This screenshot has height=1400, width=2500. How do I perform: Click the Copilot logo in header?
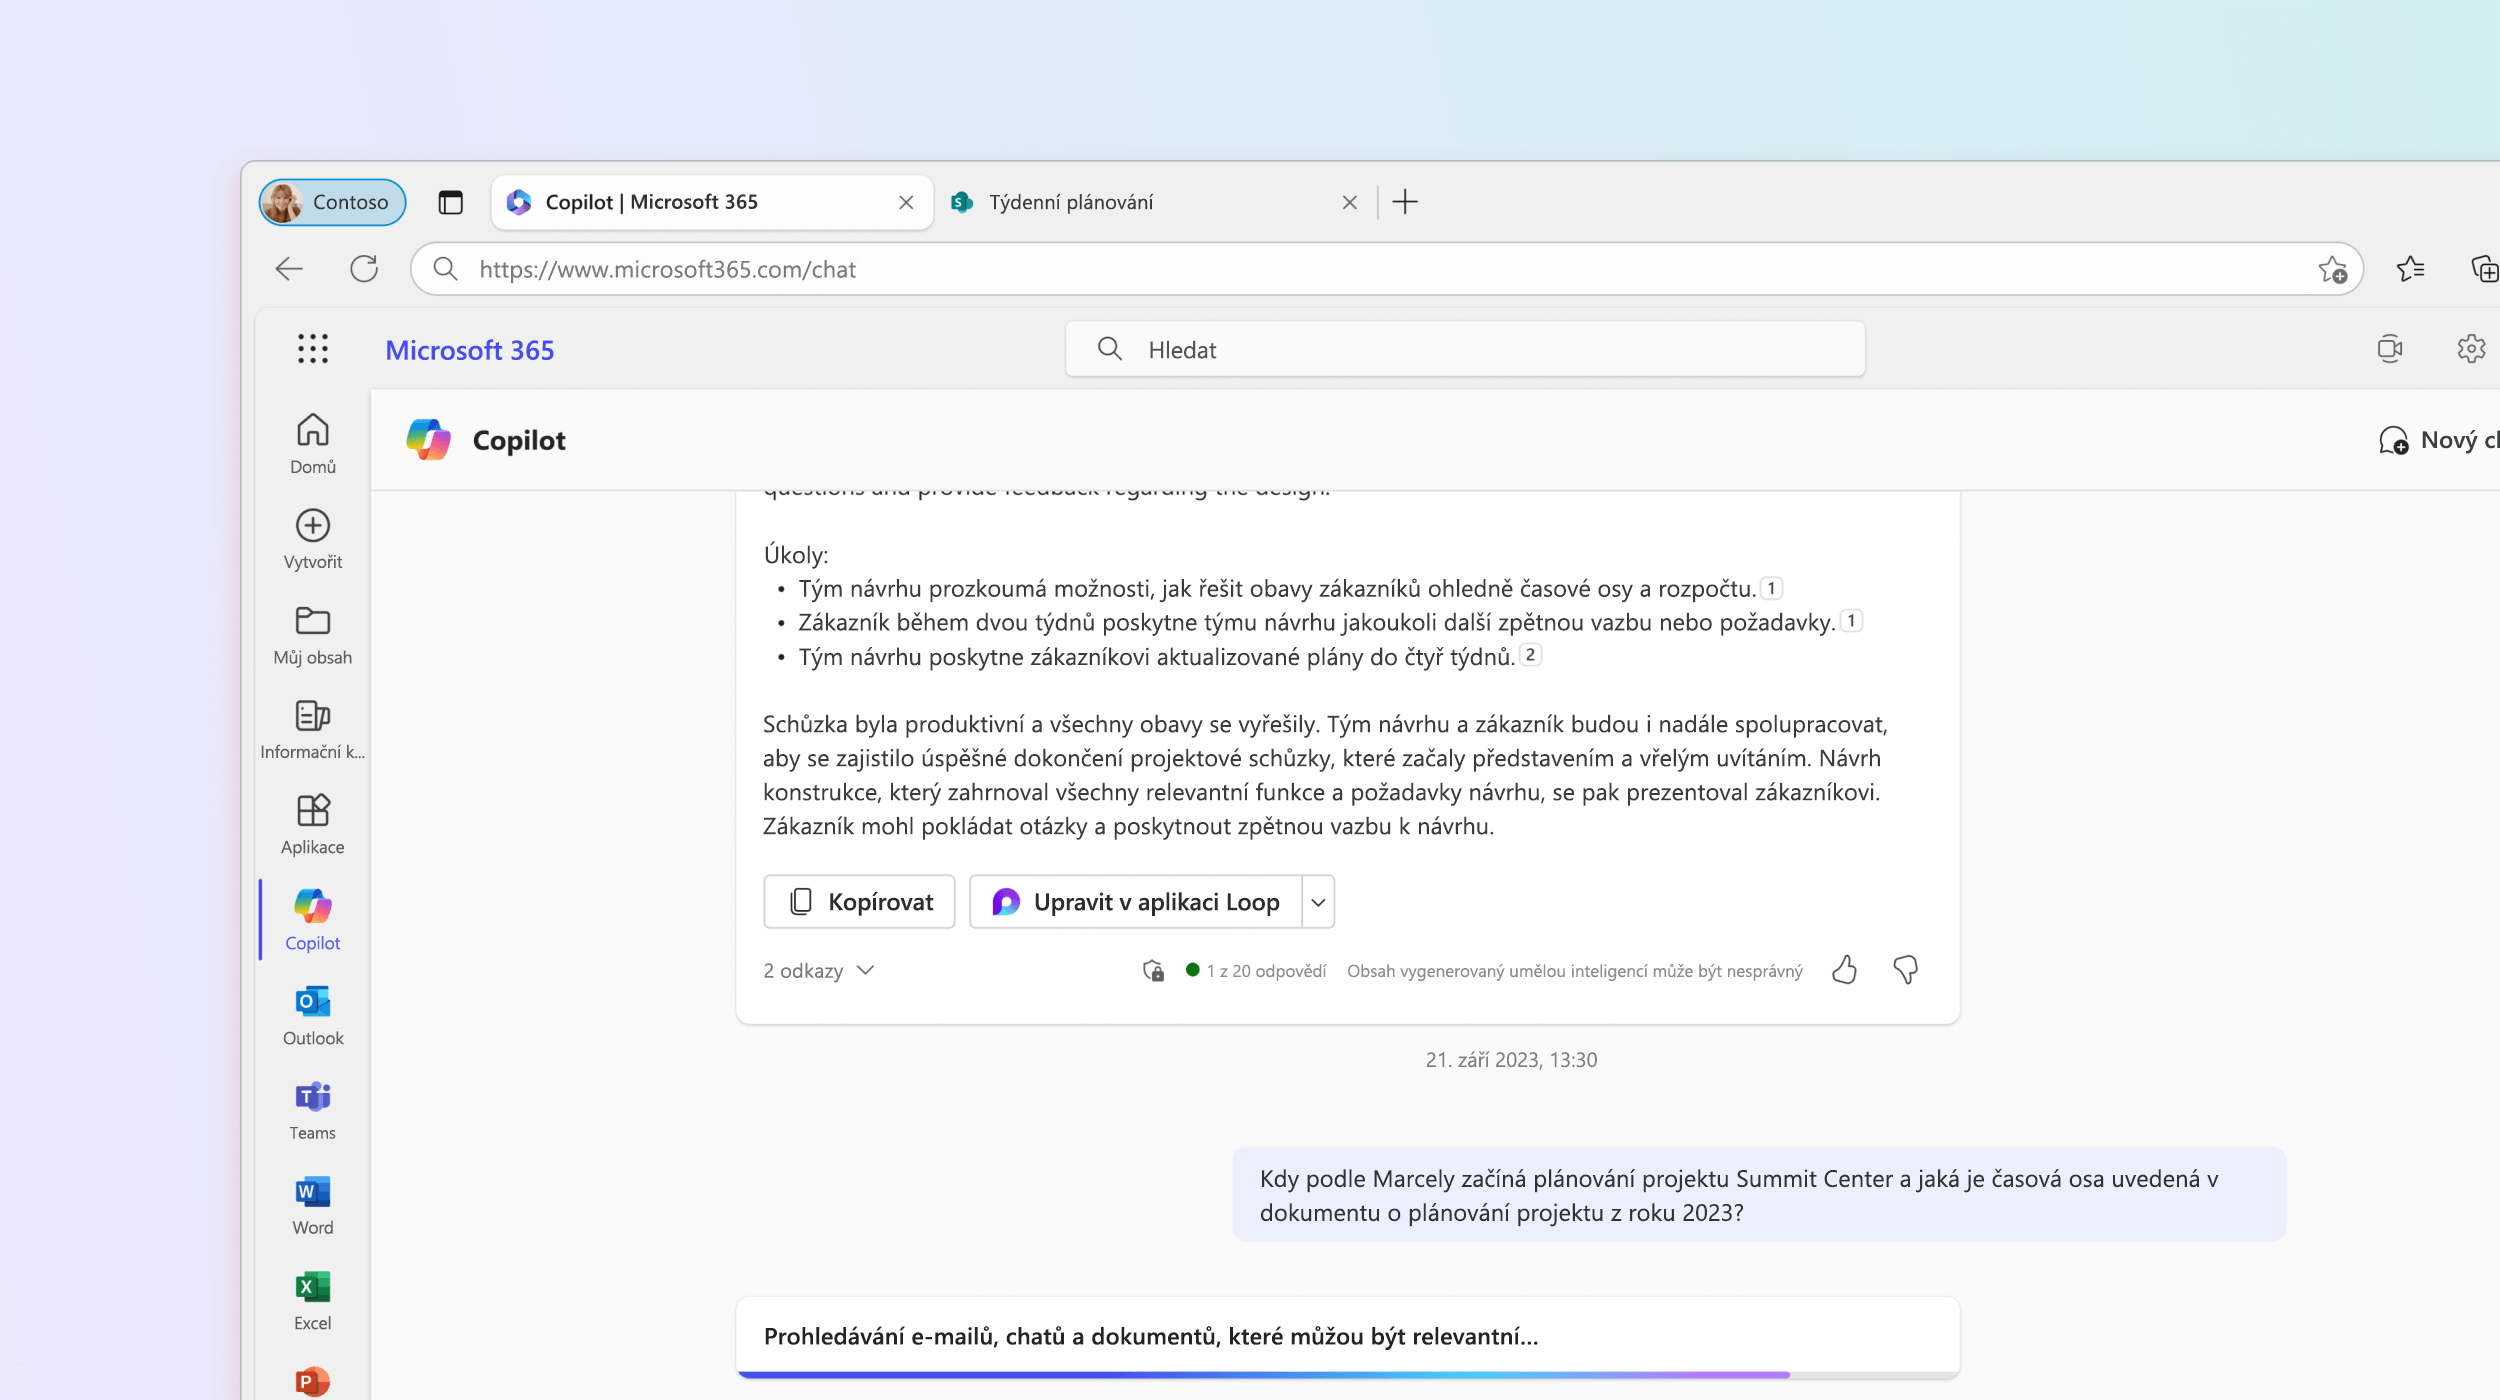click(x=429, y=440)
